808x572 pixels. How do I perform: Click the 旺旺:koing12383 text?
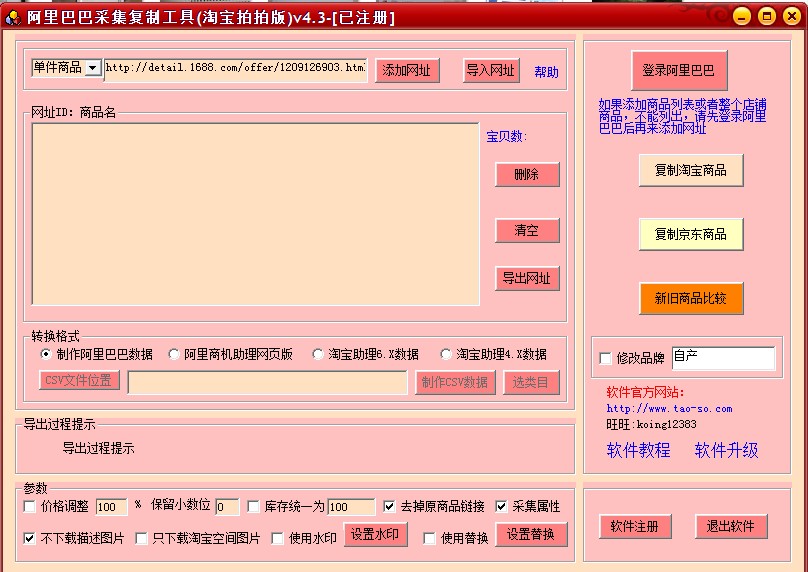click(x=651, y=425)
